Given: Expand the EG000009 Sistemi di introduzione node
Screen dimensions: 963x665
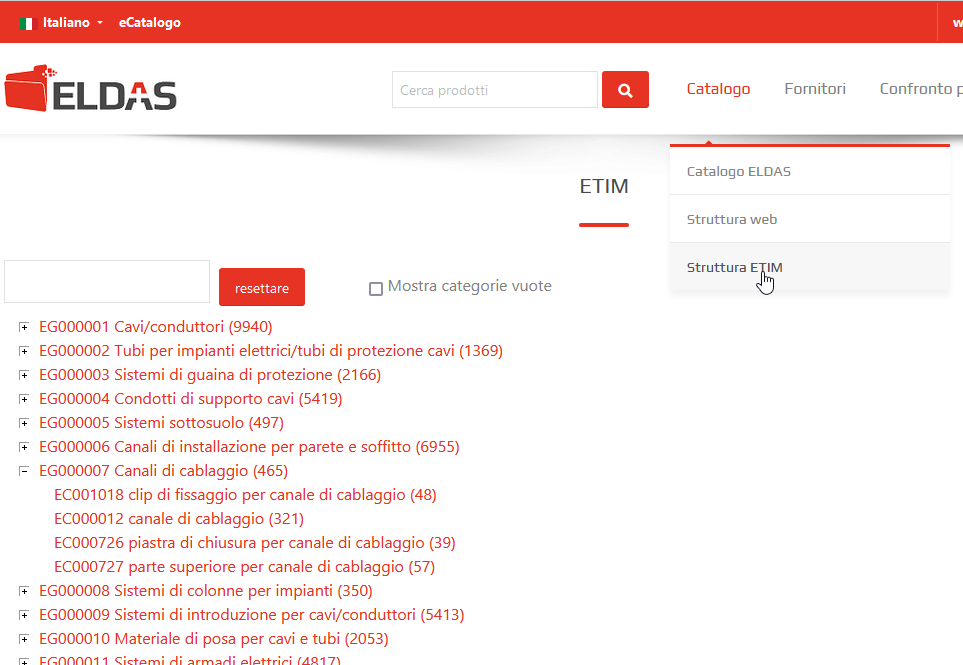Looking at the screenshot, I should 24,615.
